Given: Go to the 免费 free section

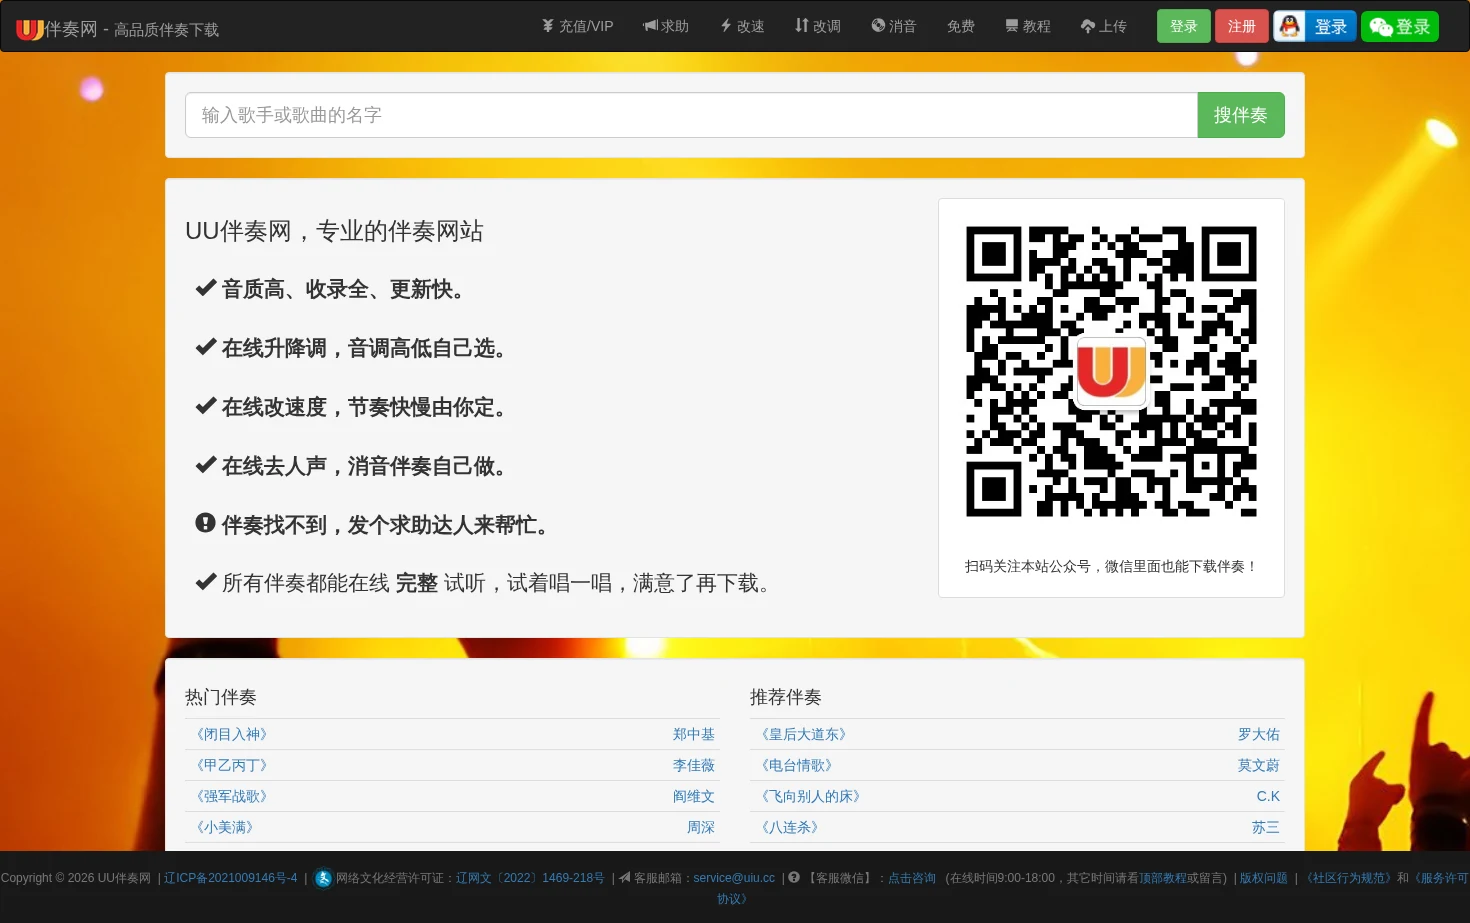Looking at the screenshot, I should point(961,26).
